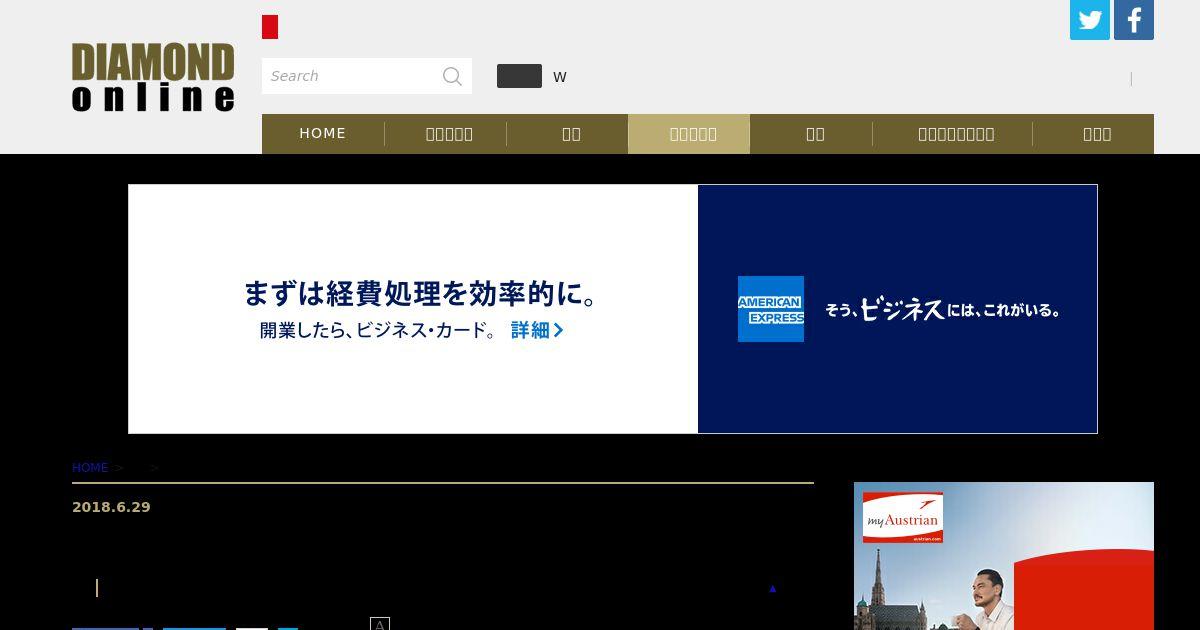Open the myAustrian advertisement image
This screenshot has height=630, width=1200.
point(1004,556)
